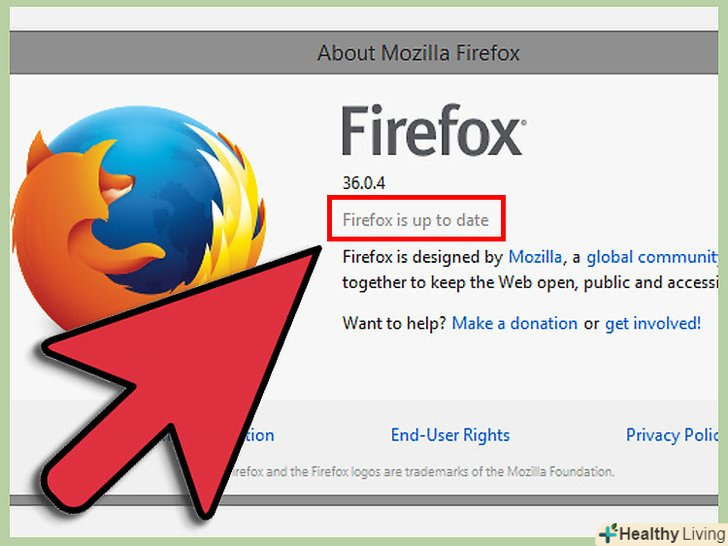The height and width of the screenshot is (546, 728).
Task: Follow the global community link
Action: pyautogui.click(x=652, y=257)
